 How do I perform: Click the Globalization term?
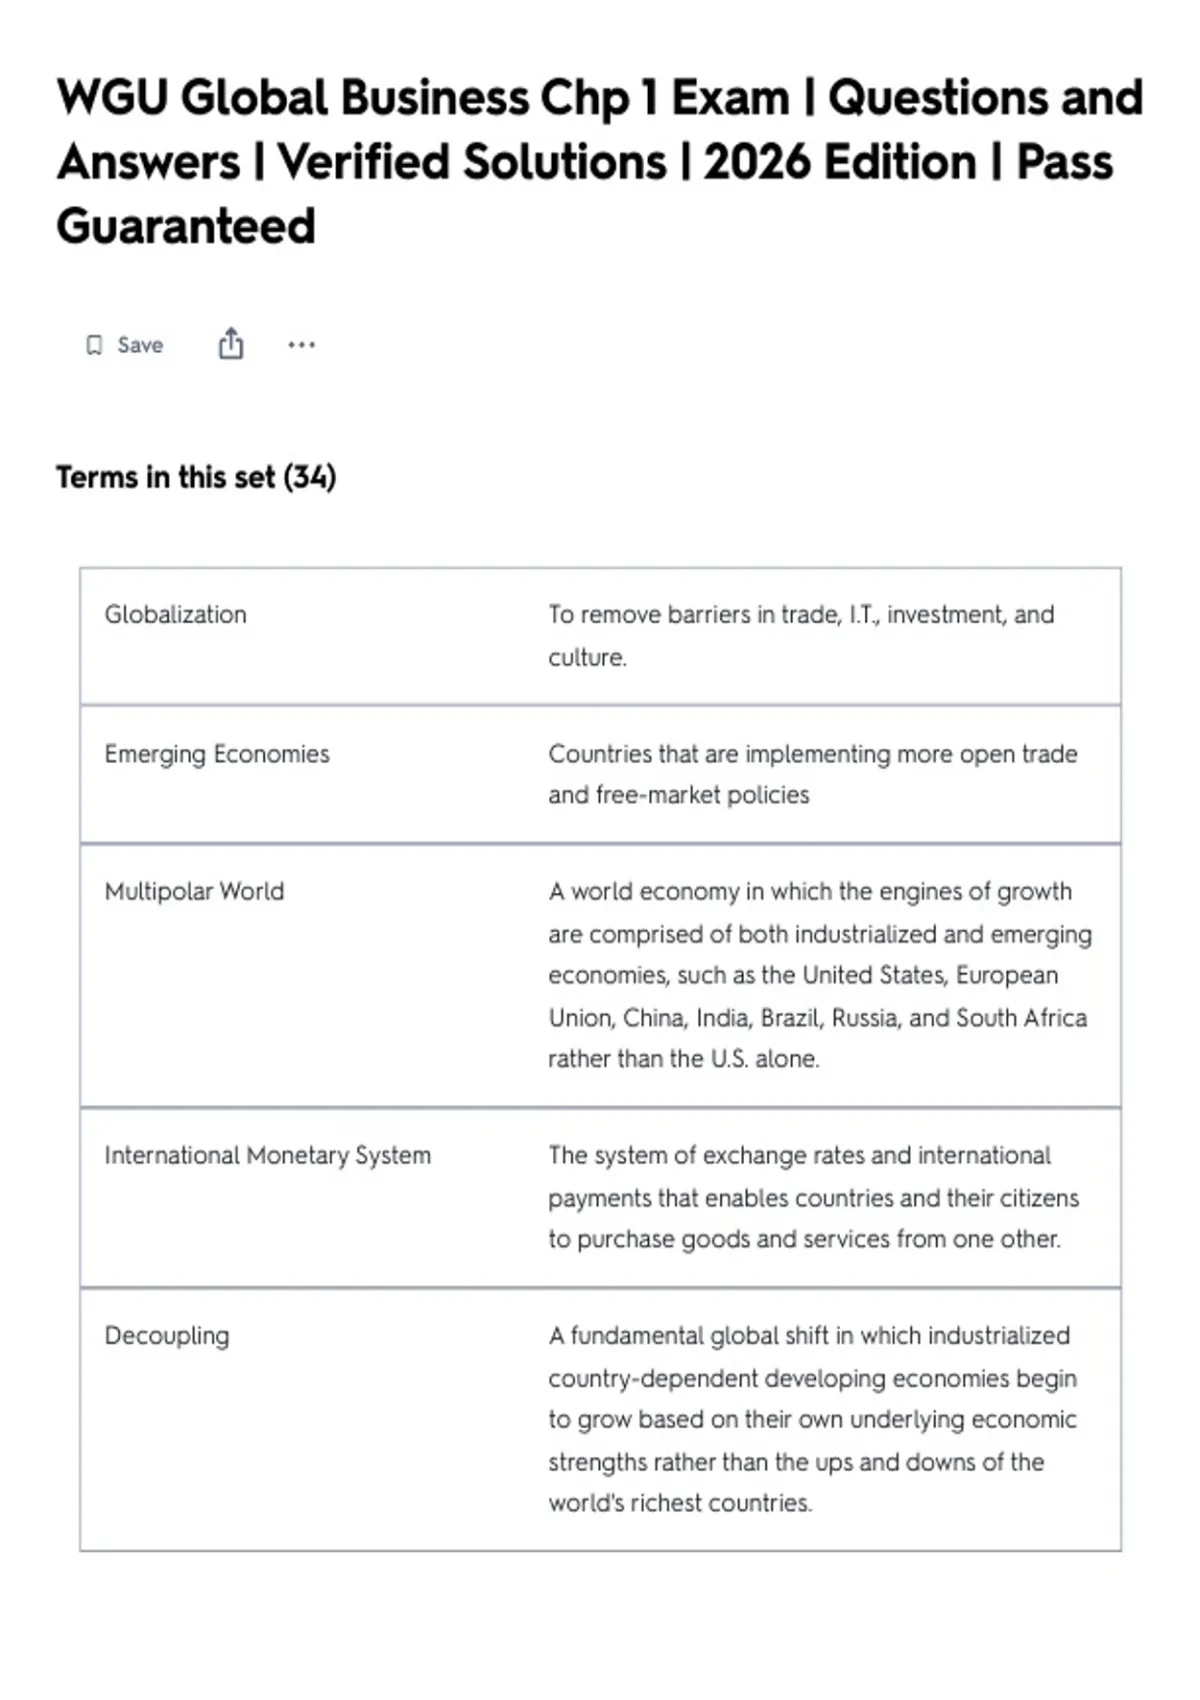tap(175, 614)
